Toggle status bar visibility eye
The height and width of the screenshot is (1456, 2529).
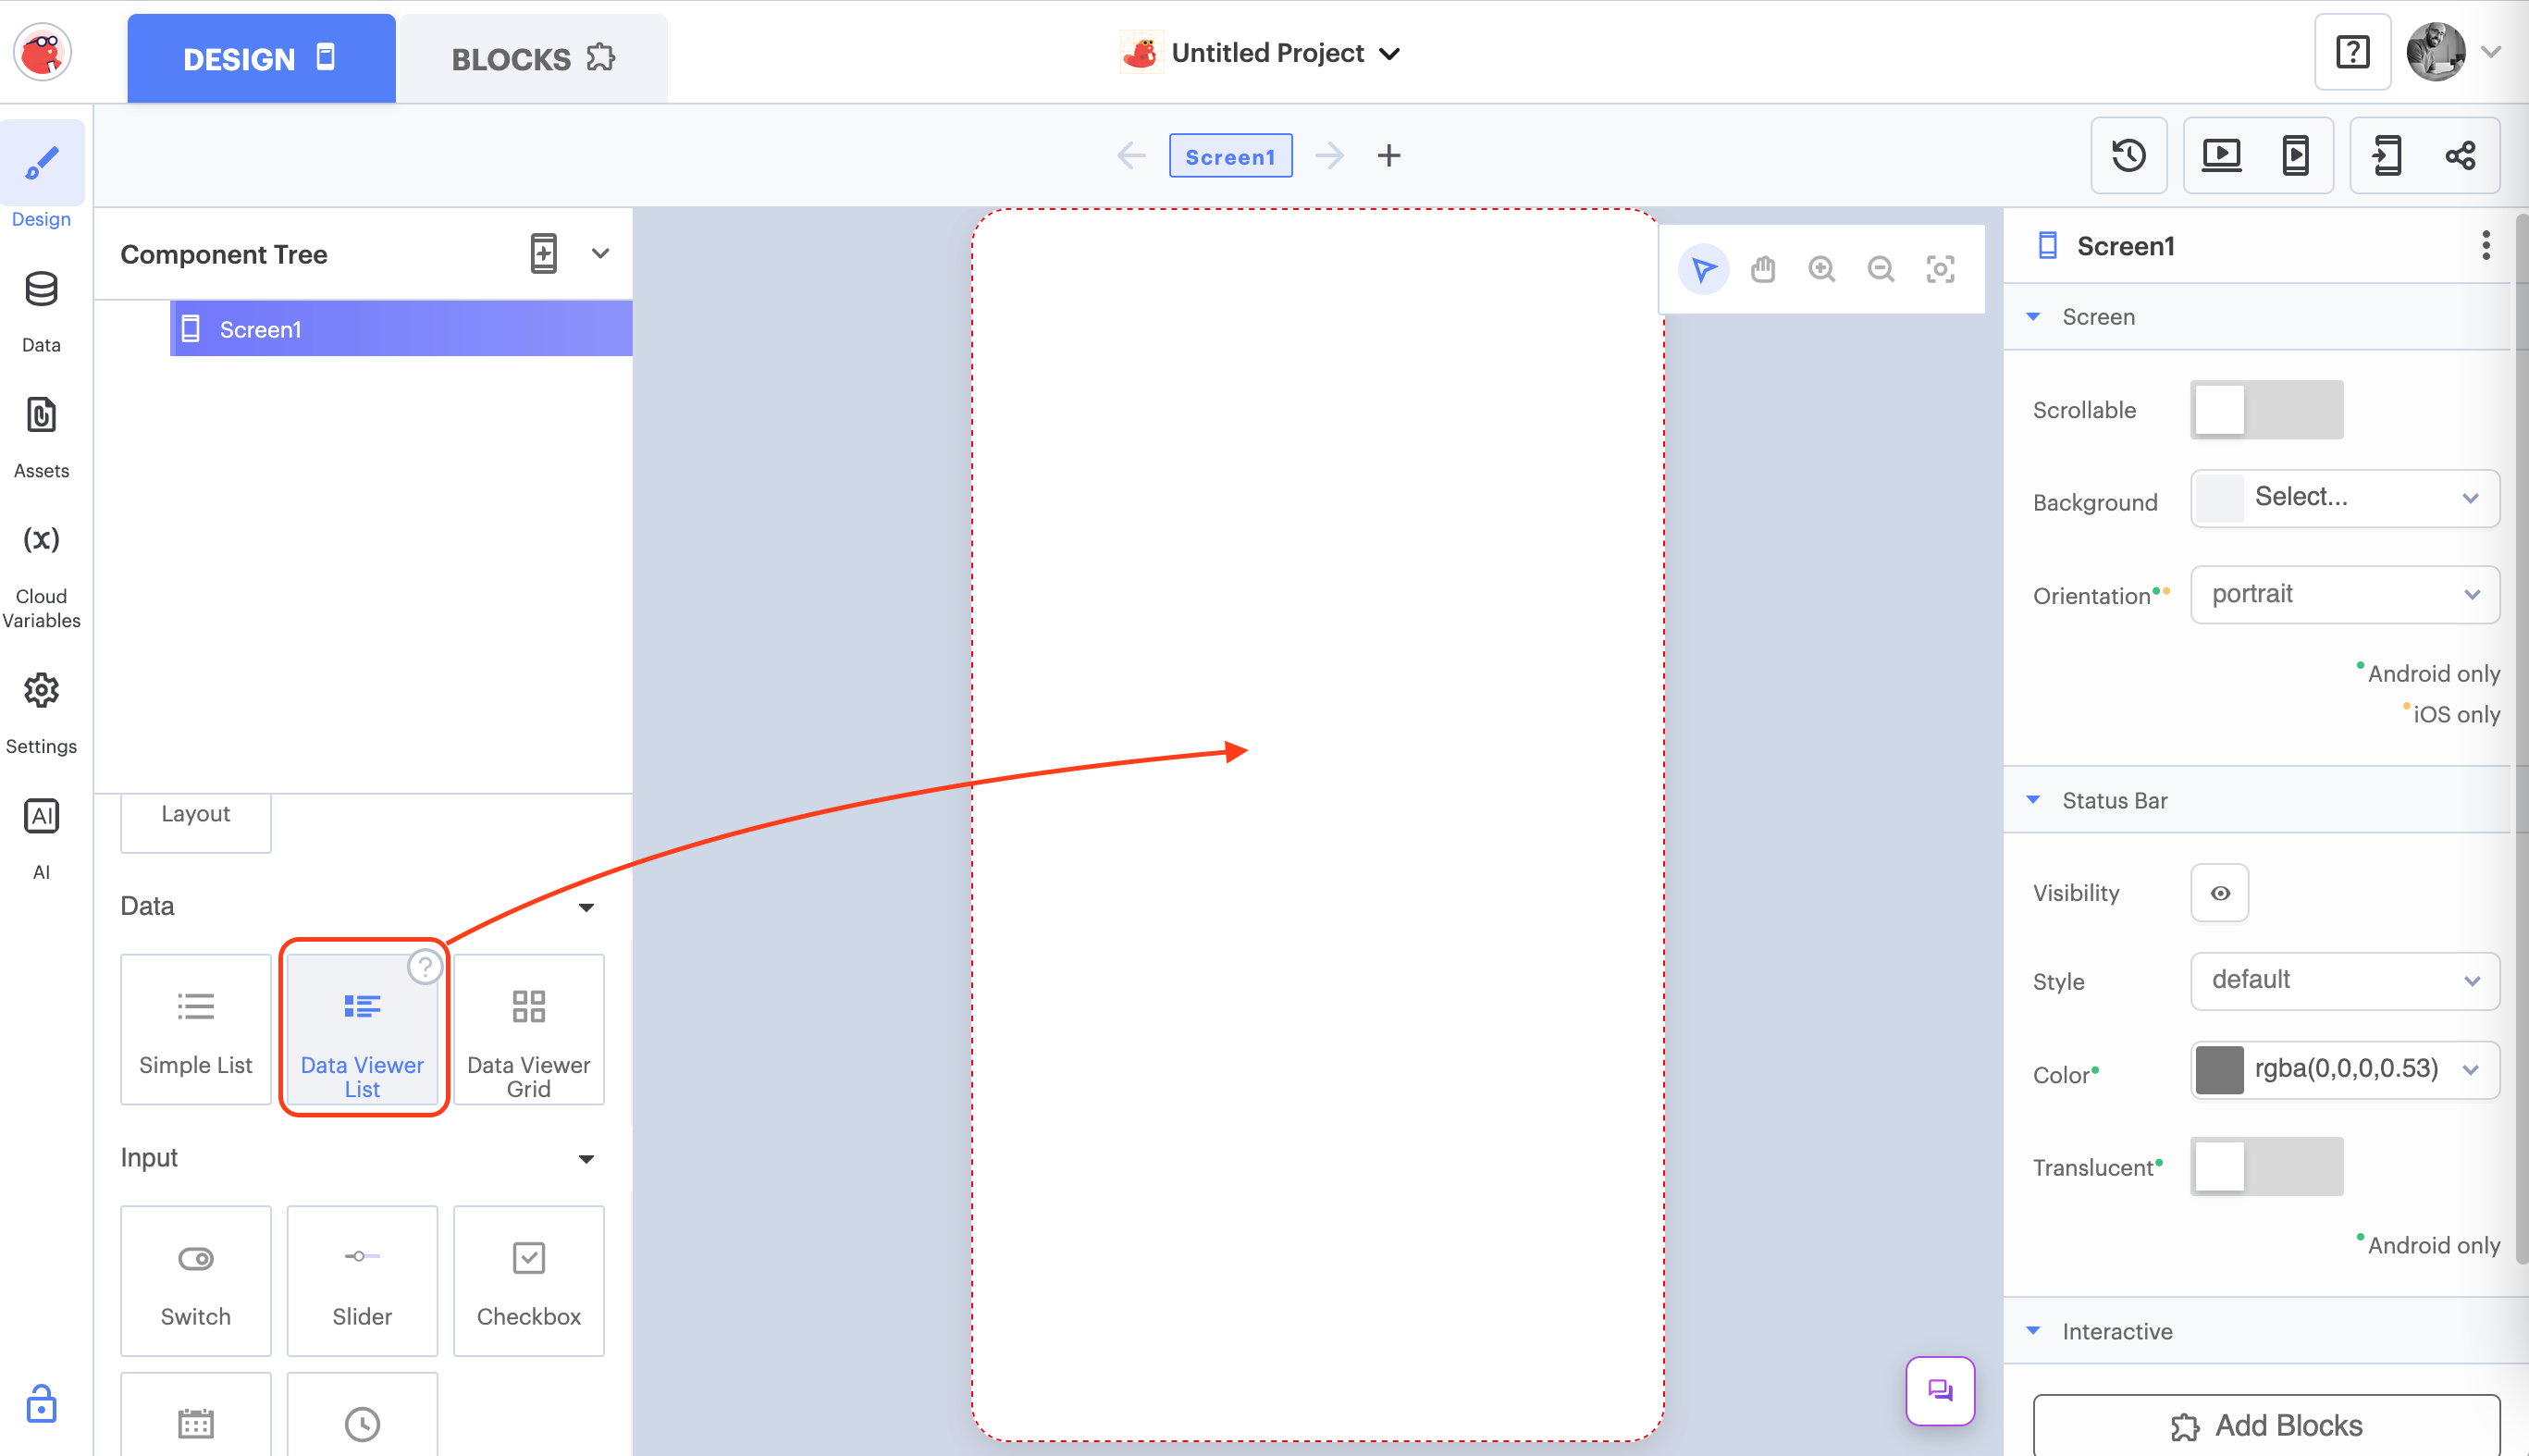click(2219, 893)
